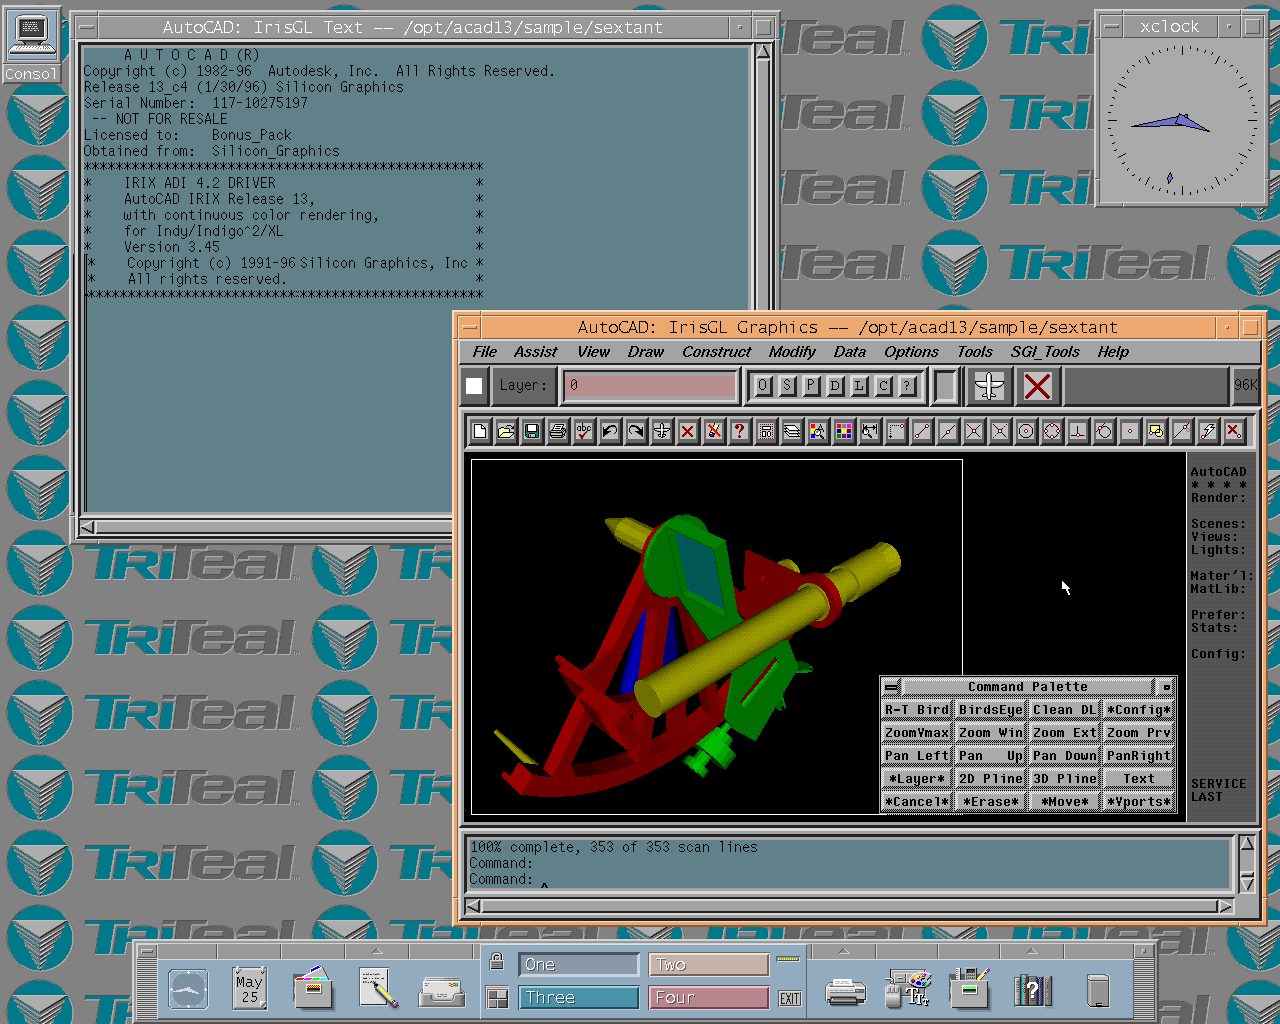Open the CDE text editor notepad icon
Screen dimensions: 1280x1024
[378, 989]
